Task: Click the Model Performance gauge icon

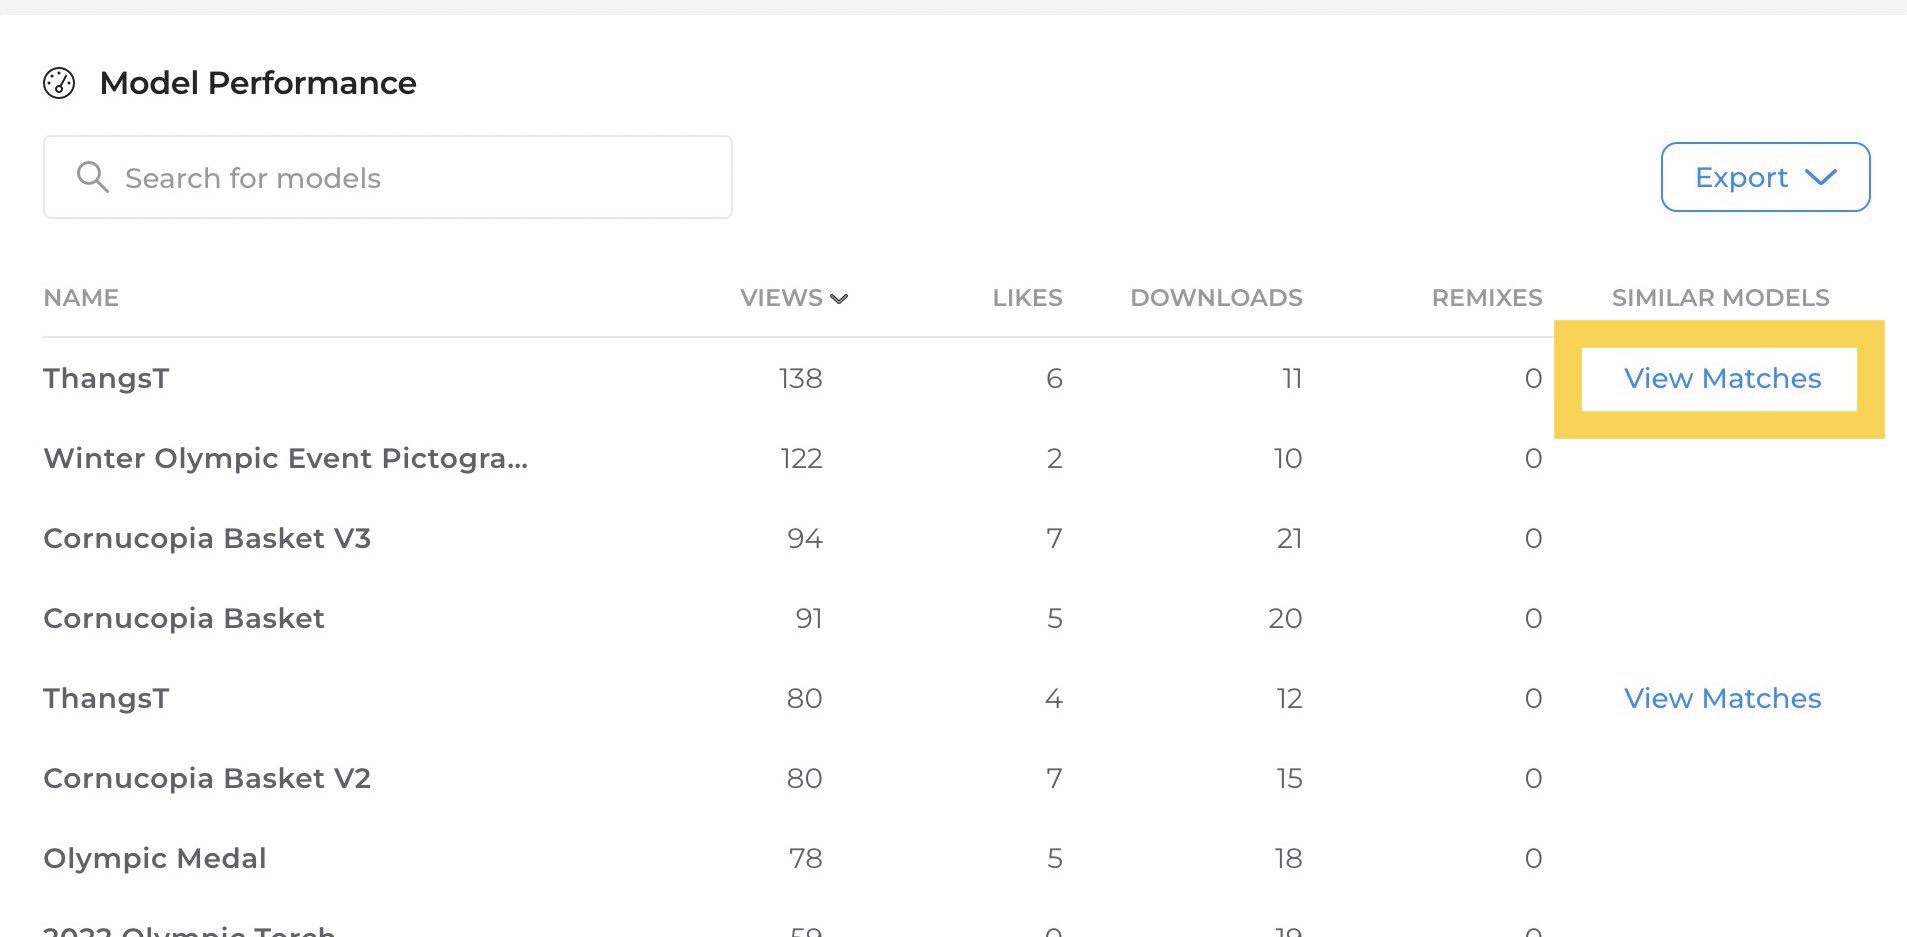Action: tap(58, 84)
